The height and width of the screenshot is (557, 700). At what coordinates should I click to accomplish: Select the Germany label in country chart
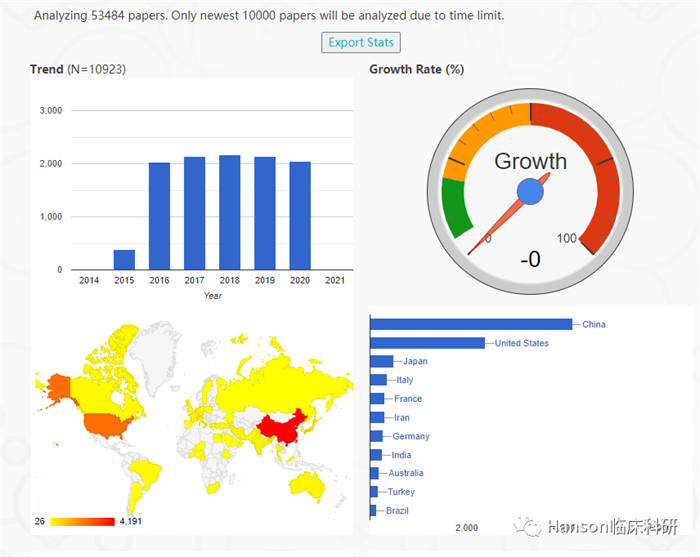point(411,436)
